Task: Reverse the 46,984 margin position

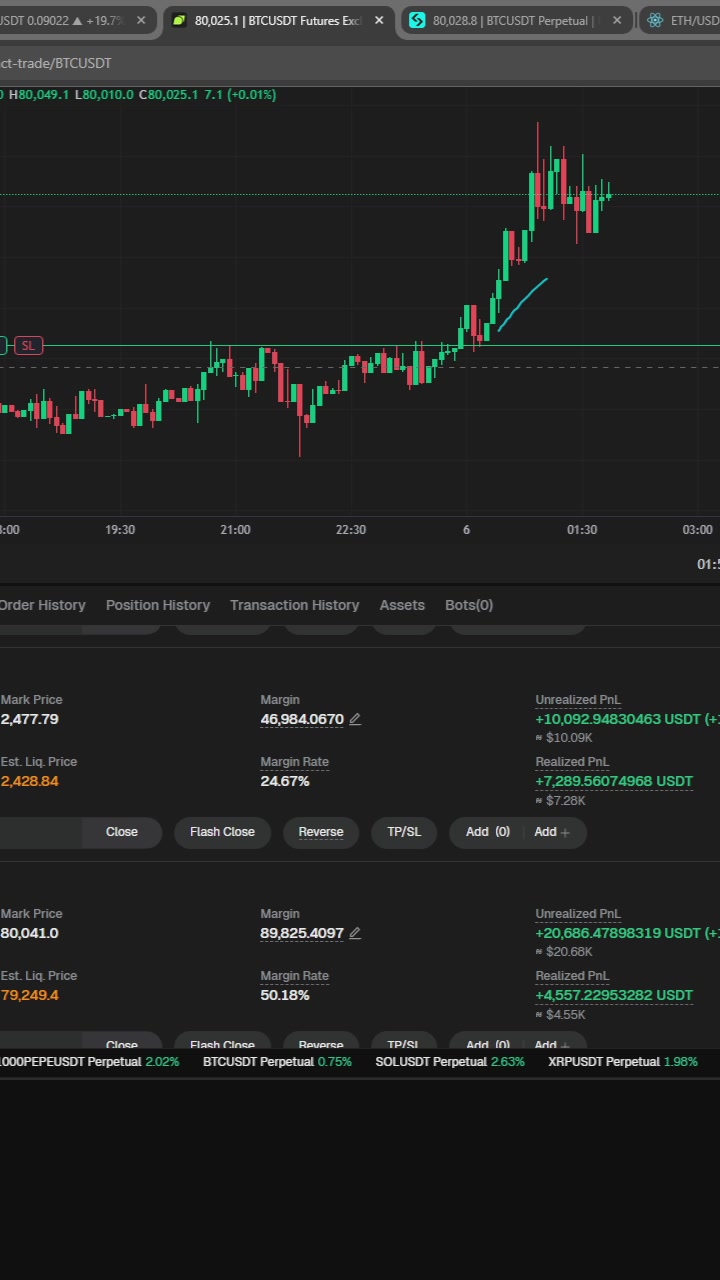Action: point(321,832)
